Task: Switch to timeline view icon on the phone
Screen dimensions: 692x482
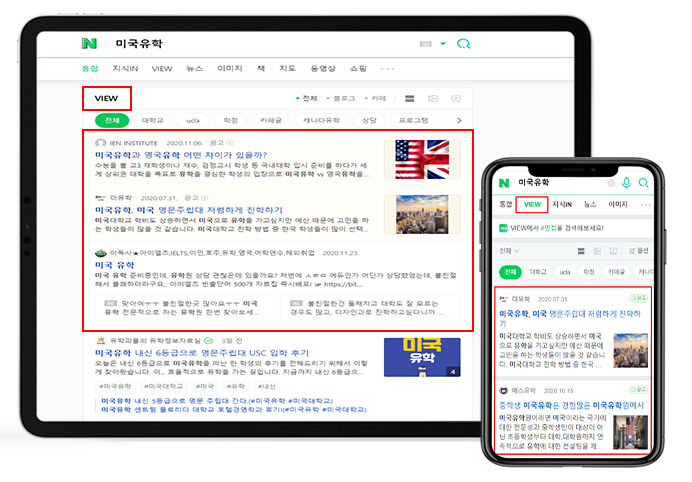Action: pos(597,251)
